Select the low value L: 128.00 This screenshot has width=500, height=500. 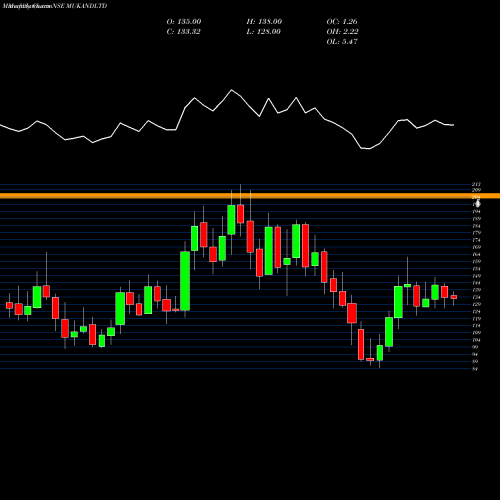click(x=263, y=32)
